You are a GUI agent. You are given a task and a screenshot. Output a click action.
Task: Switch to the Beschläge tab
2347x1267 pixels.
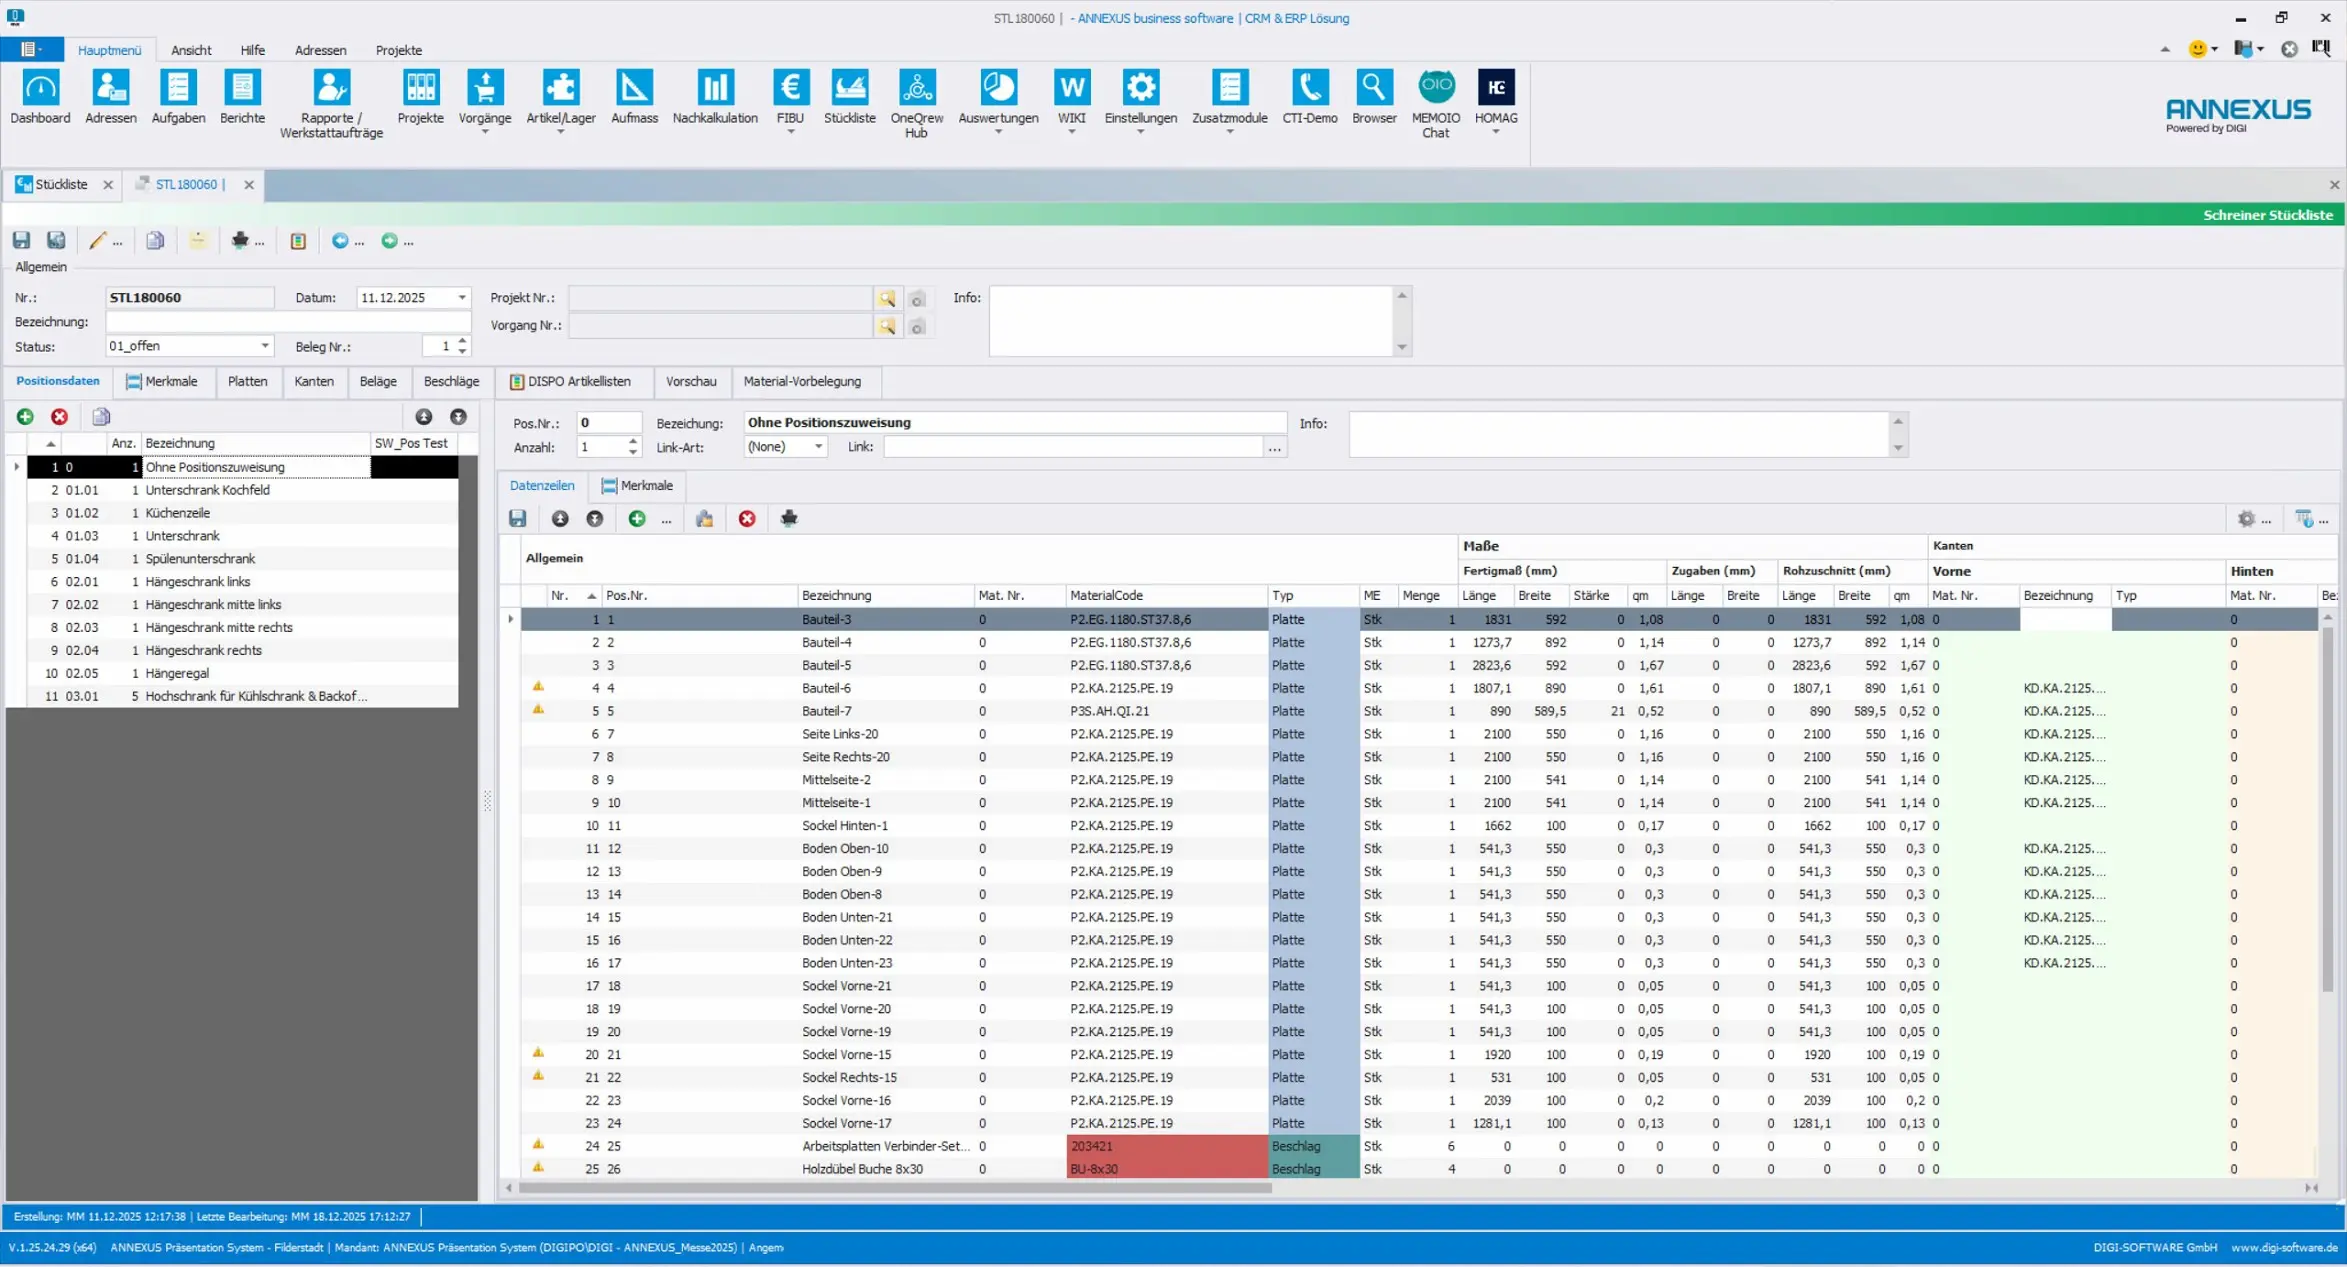(x=451, y=382)
